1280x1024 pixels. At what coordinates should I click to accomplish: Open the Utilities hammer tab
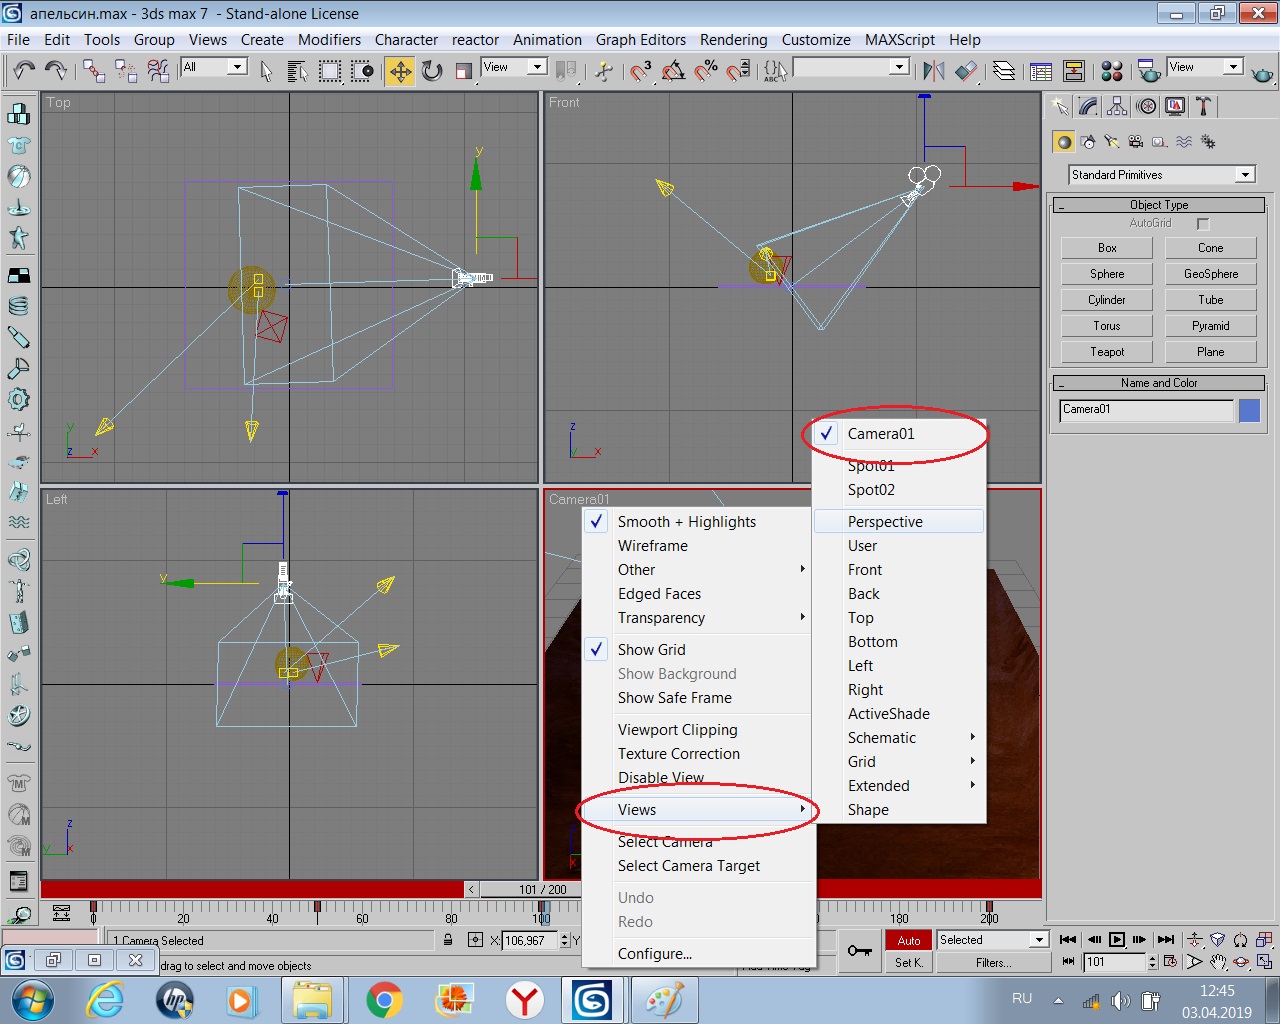(x=1204, y=106)
